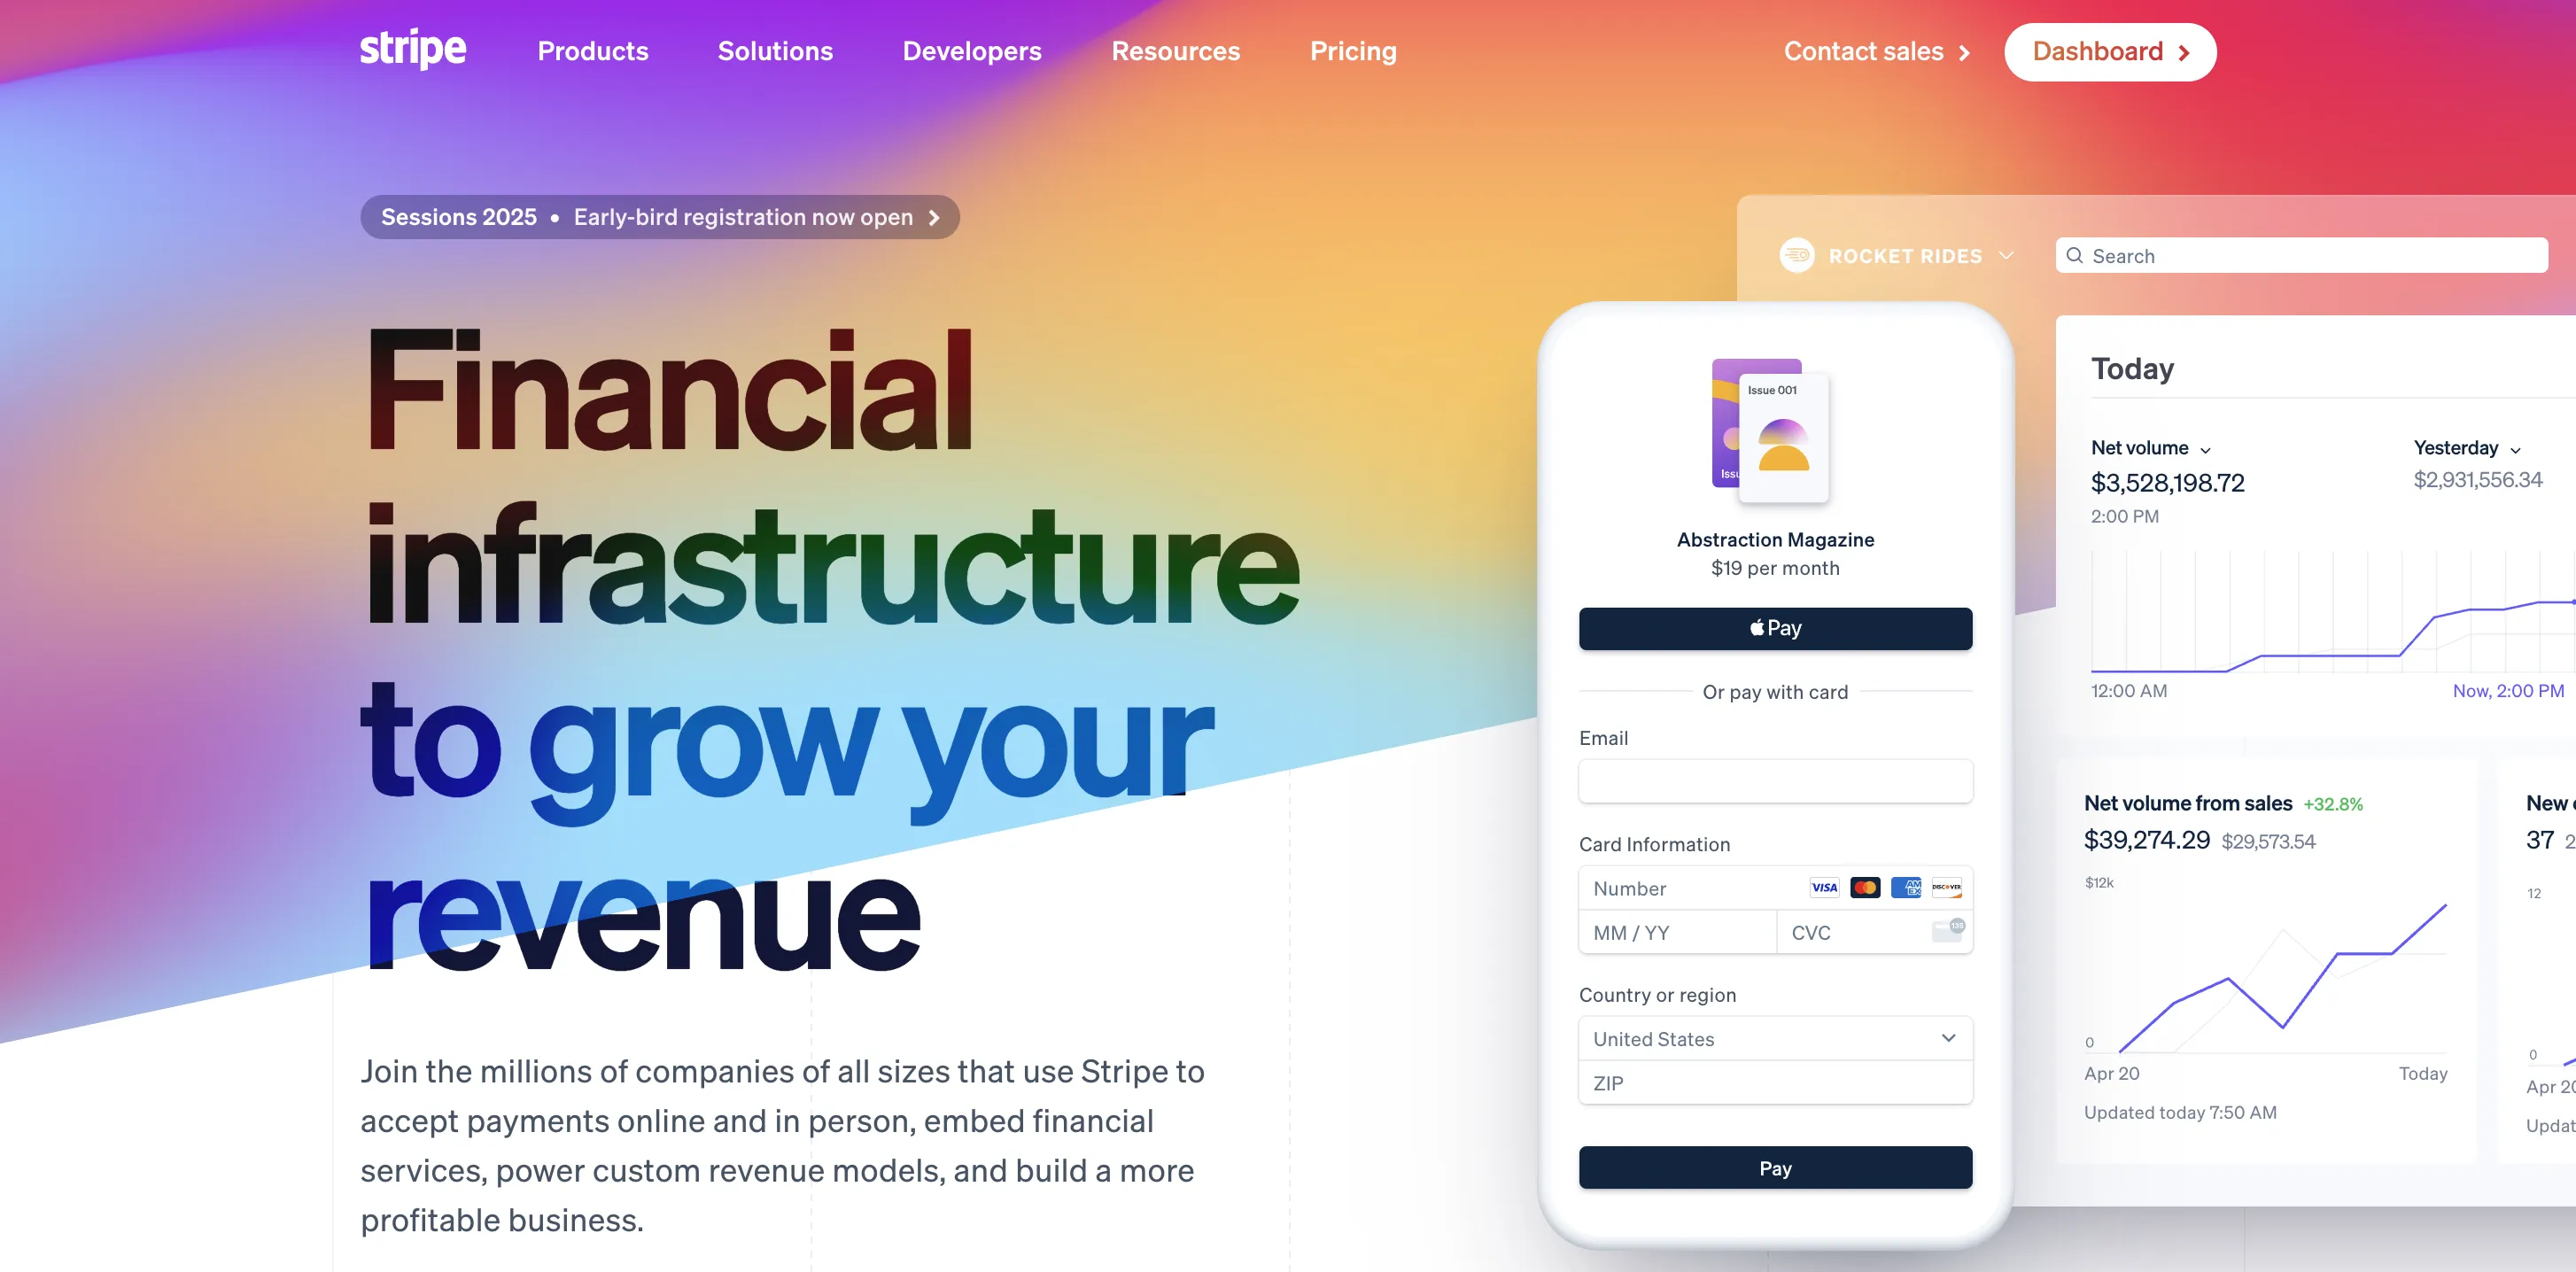Click the Dashboard button in navbar
The height and width of the screenshot is (1272, 2576).
2109,50
